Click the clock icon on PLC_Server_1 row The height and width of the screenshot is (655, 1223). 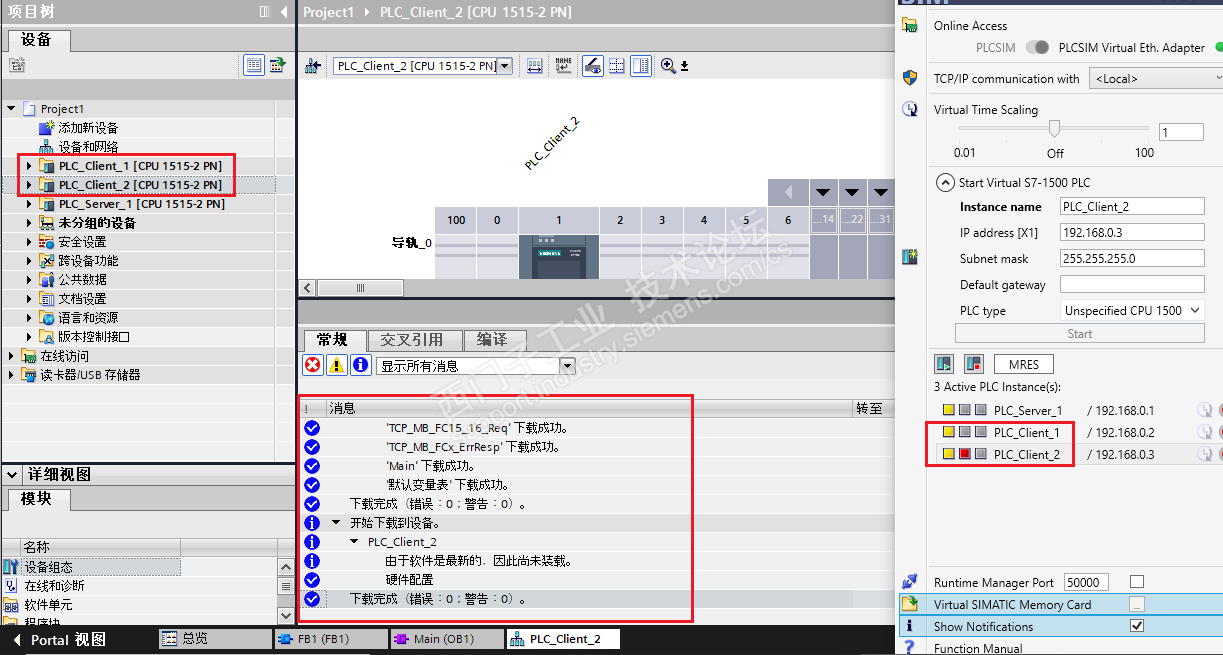point(1205,410)
